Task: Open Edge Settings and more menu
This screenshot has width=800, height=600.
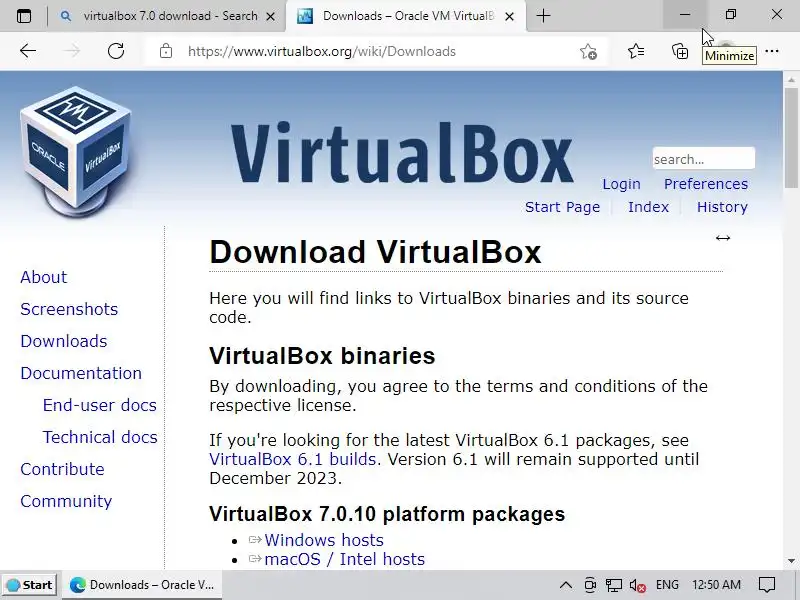Action: click(772, 51)
